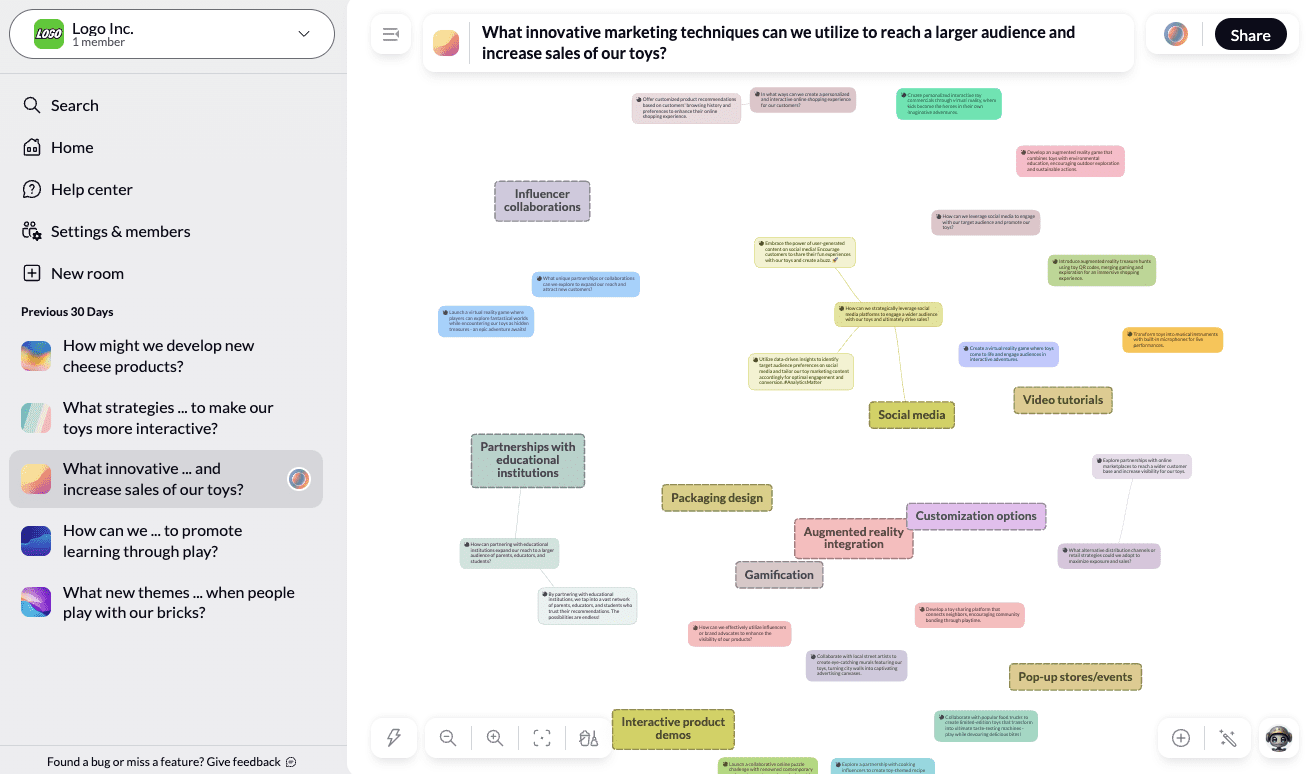1315x774 pixels.
Task: Create a New room
Action: 87,273
